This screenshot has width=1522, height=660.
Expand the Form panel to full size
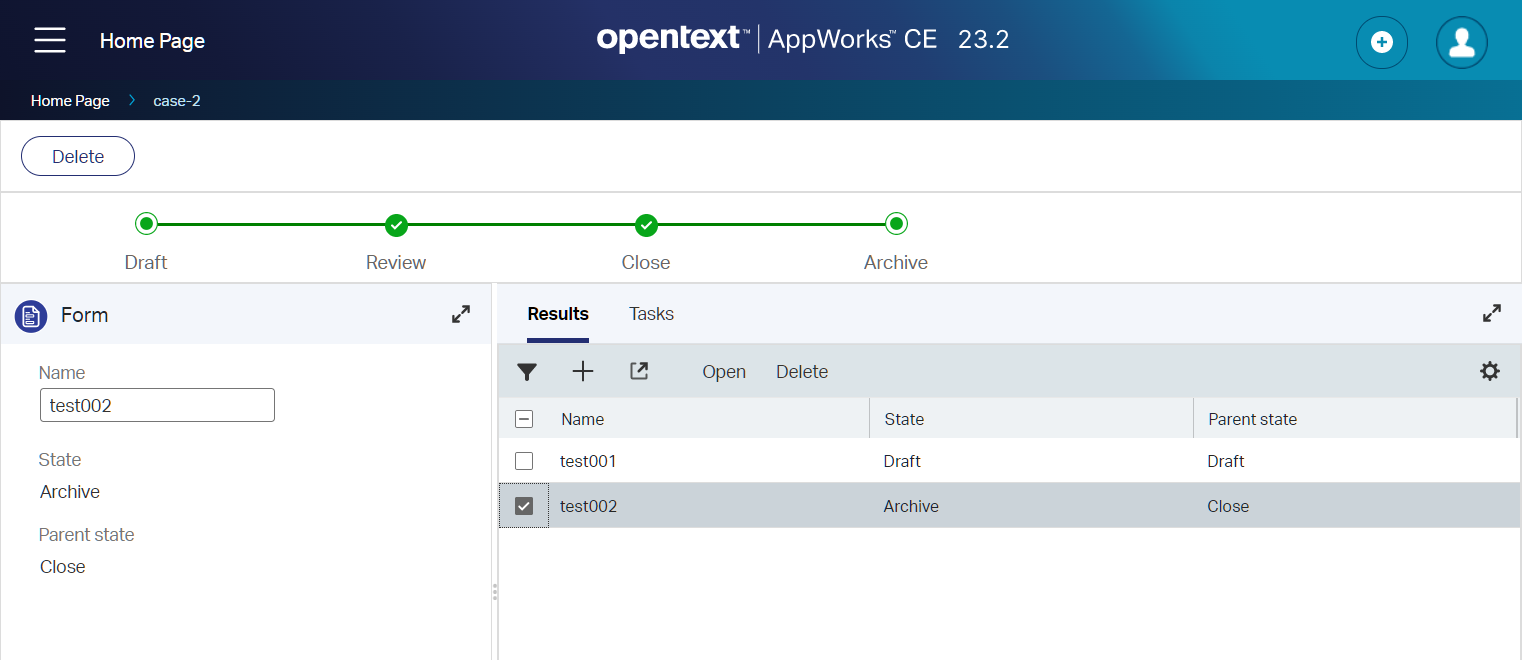pos(461,314)
